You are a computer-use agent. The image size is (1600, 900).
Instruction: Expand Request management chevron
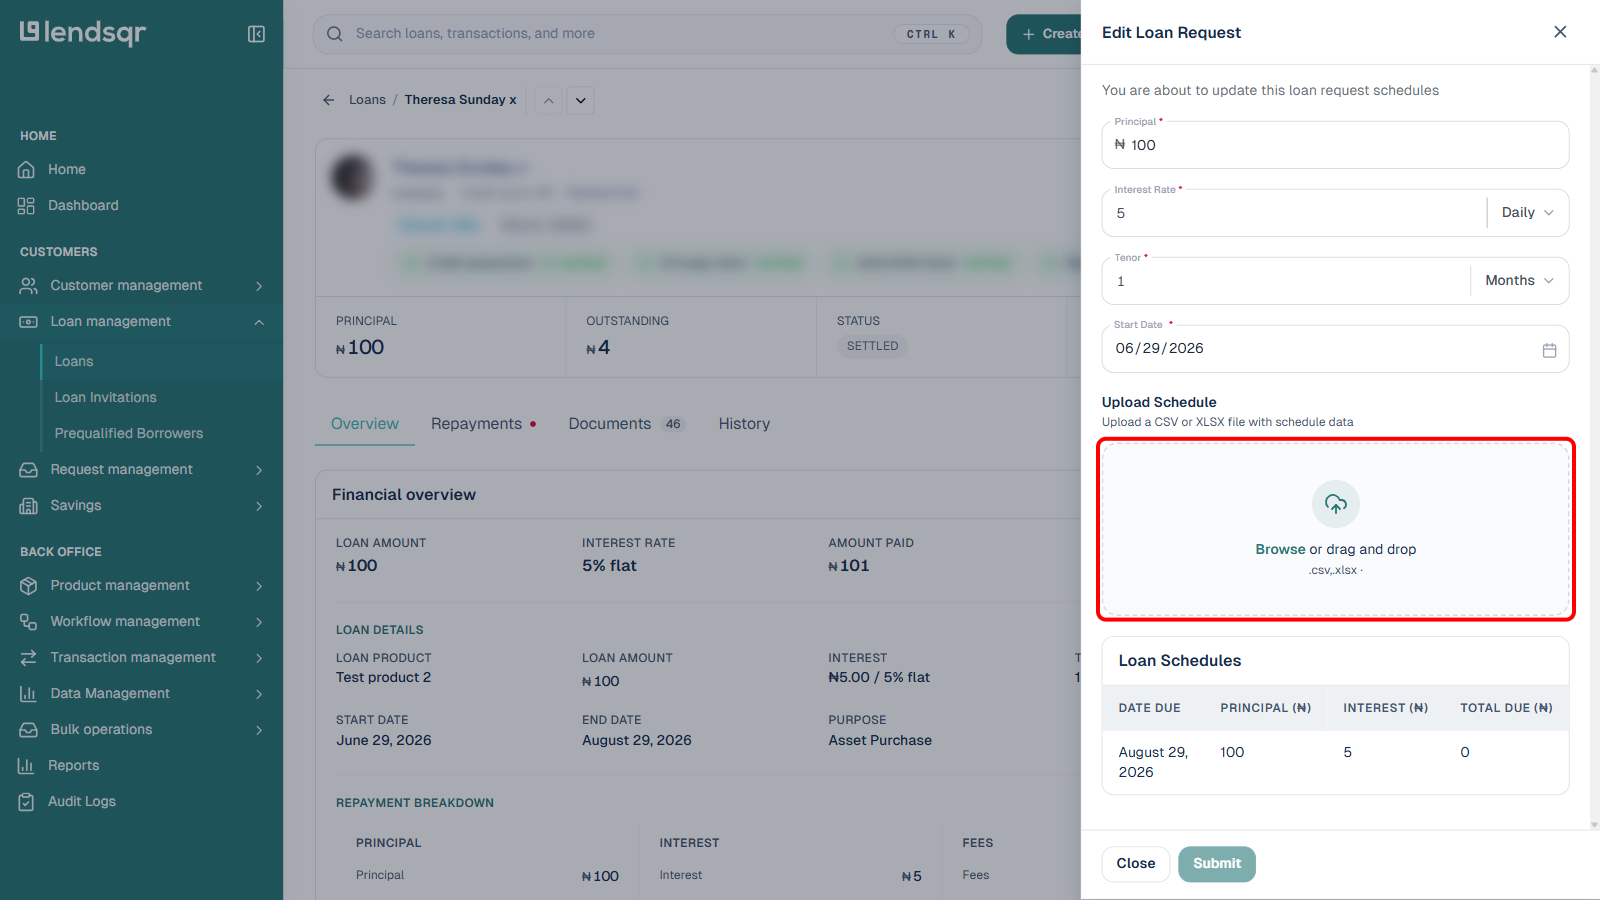259,470
